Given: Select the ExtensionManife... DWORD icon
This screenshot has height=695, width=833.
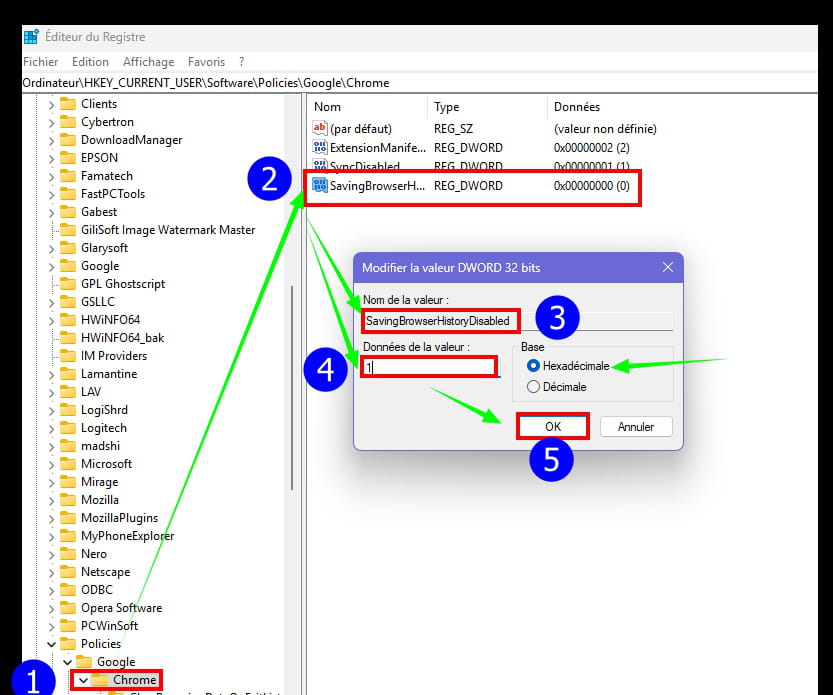Looking at the screenshot, I should point(319,147).
